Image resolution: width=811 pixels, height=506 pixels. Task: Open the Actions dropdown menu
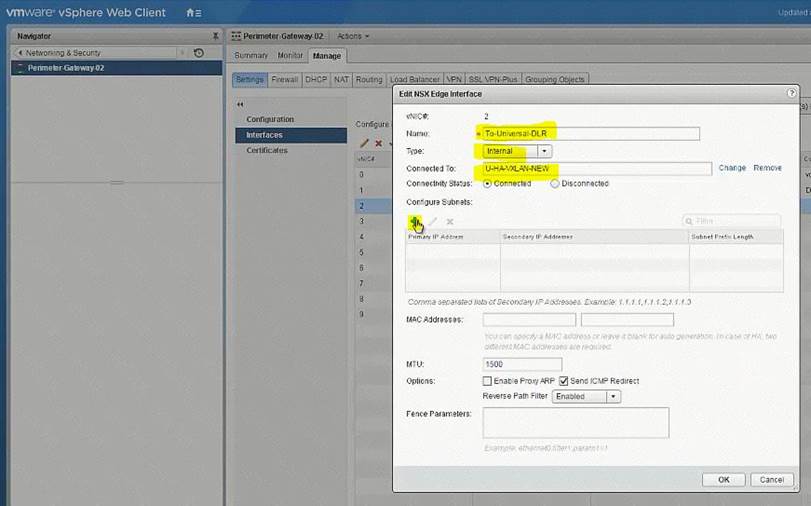pyautogui.click(x=353, y=36)
